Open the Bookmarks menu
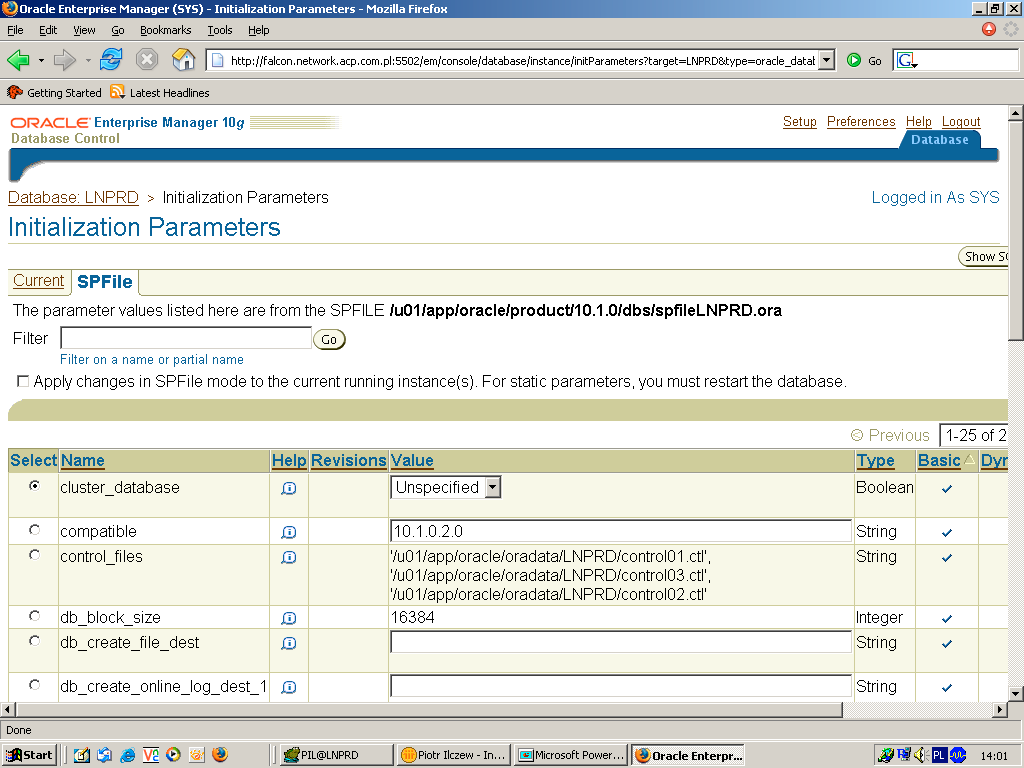The height and width of the screenshot is (768, 1024). [165, 30]
